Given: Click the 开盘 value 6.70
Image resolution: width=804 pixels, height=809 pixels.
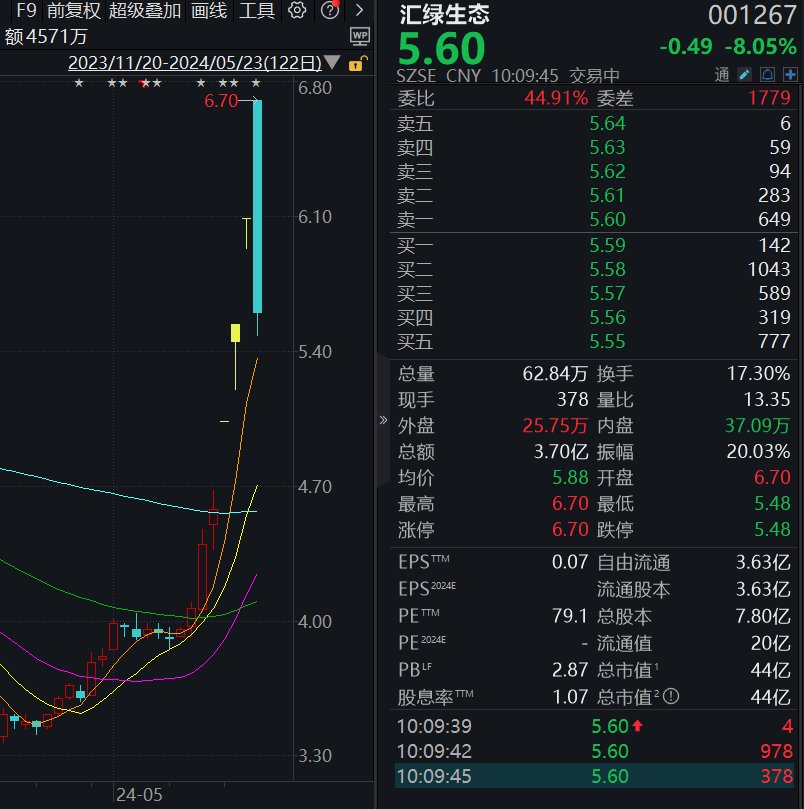Looking at the screenshot, I should tap(772, 477).
